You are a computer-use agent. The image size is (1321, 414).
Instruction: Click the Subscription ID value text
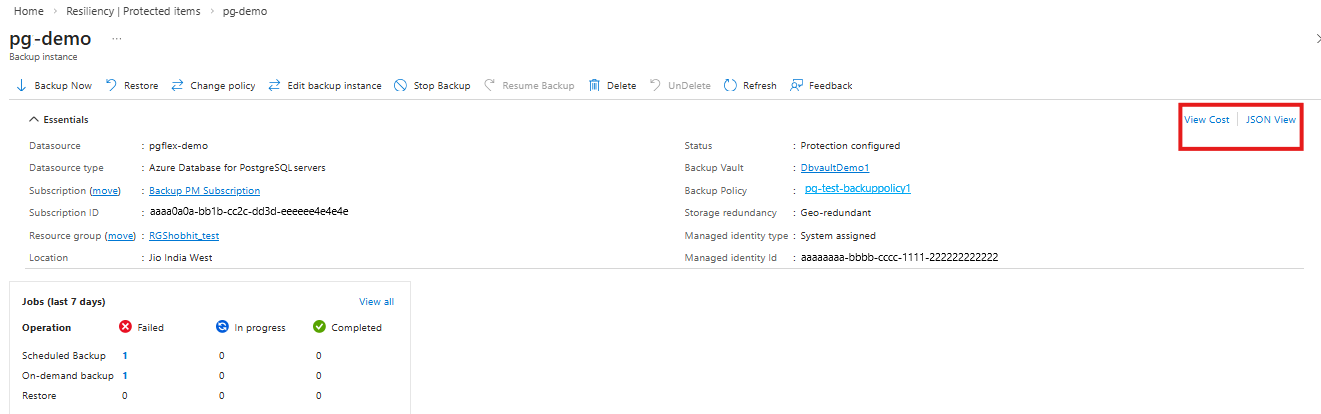tap(248, 212)
